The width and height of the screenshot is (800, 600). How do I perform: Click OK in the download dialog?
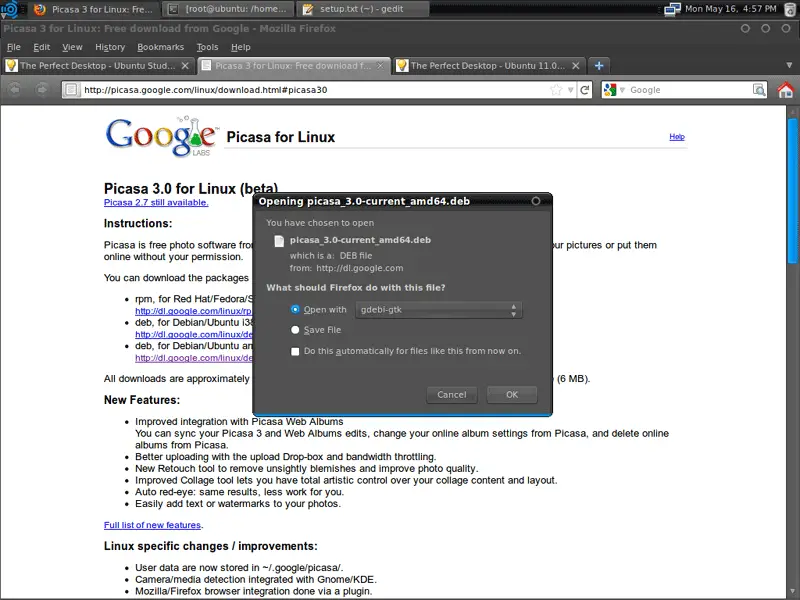coord(512,395)
